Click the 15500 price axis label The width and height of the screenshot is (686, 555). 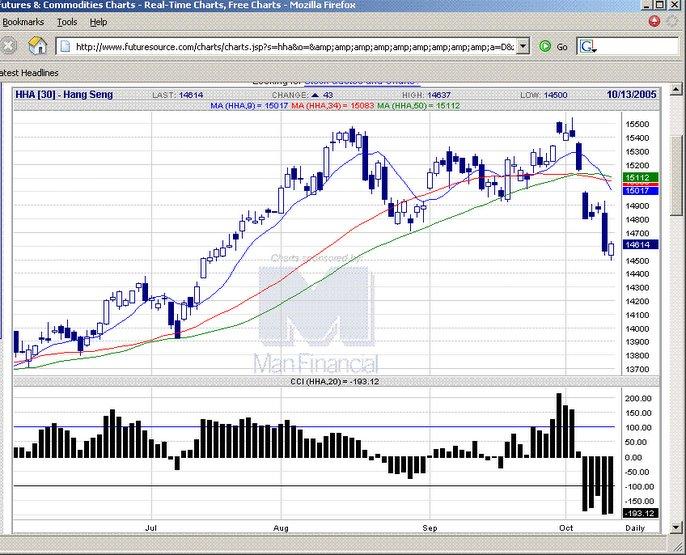(x=637, y=124)
